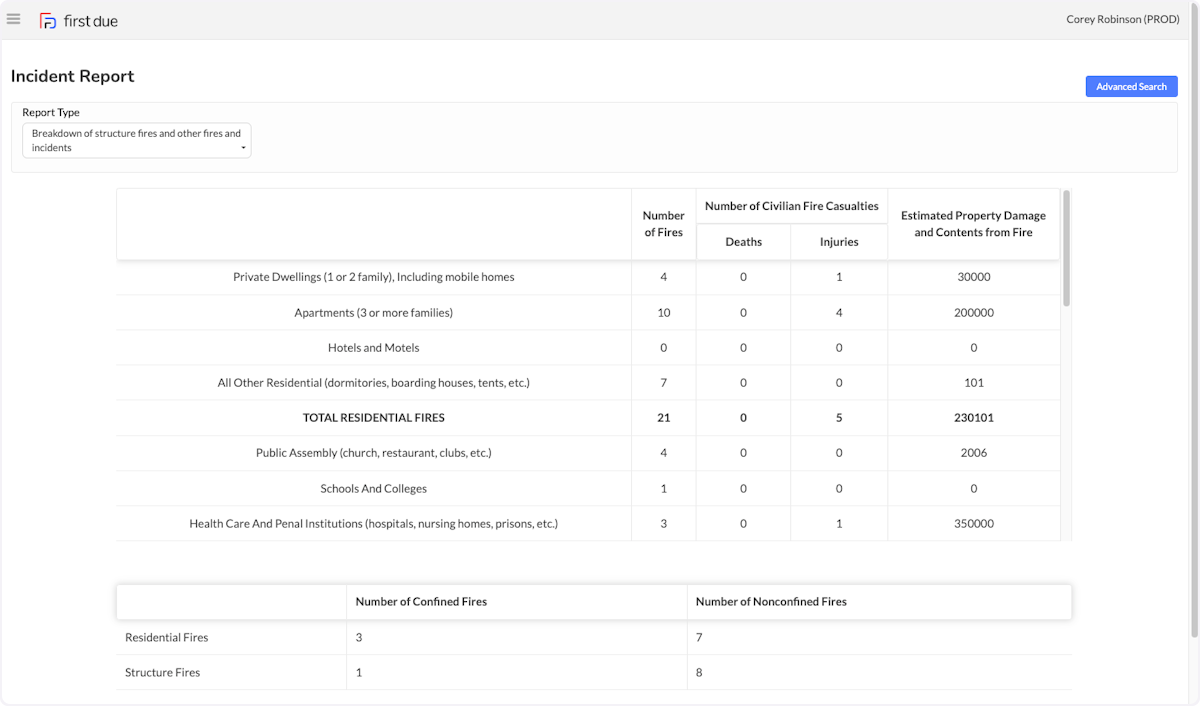Click Estimated Property Damage column header
Screen dimensions: 1200x706
(x=973, y=224)
